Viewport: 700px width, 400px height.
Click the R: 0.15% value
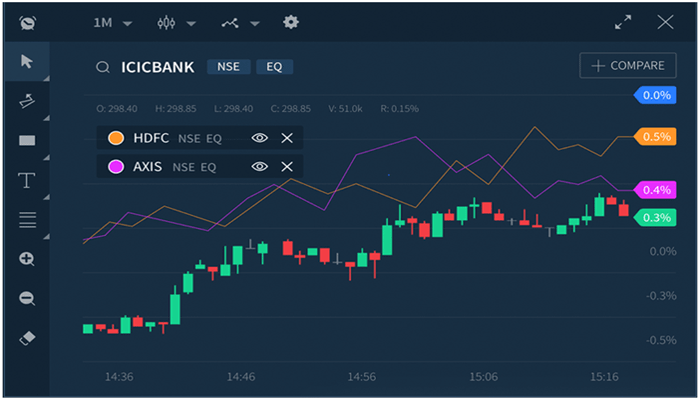tap(400, 109)
